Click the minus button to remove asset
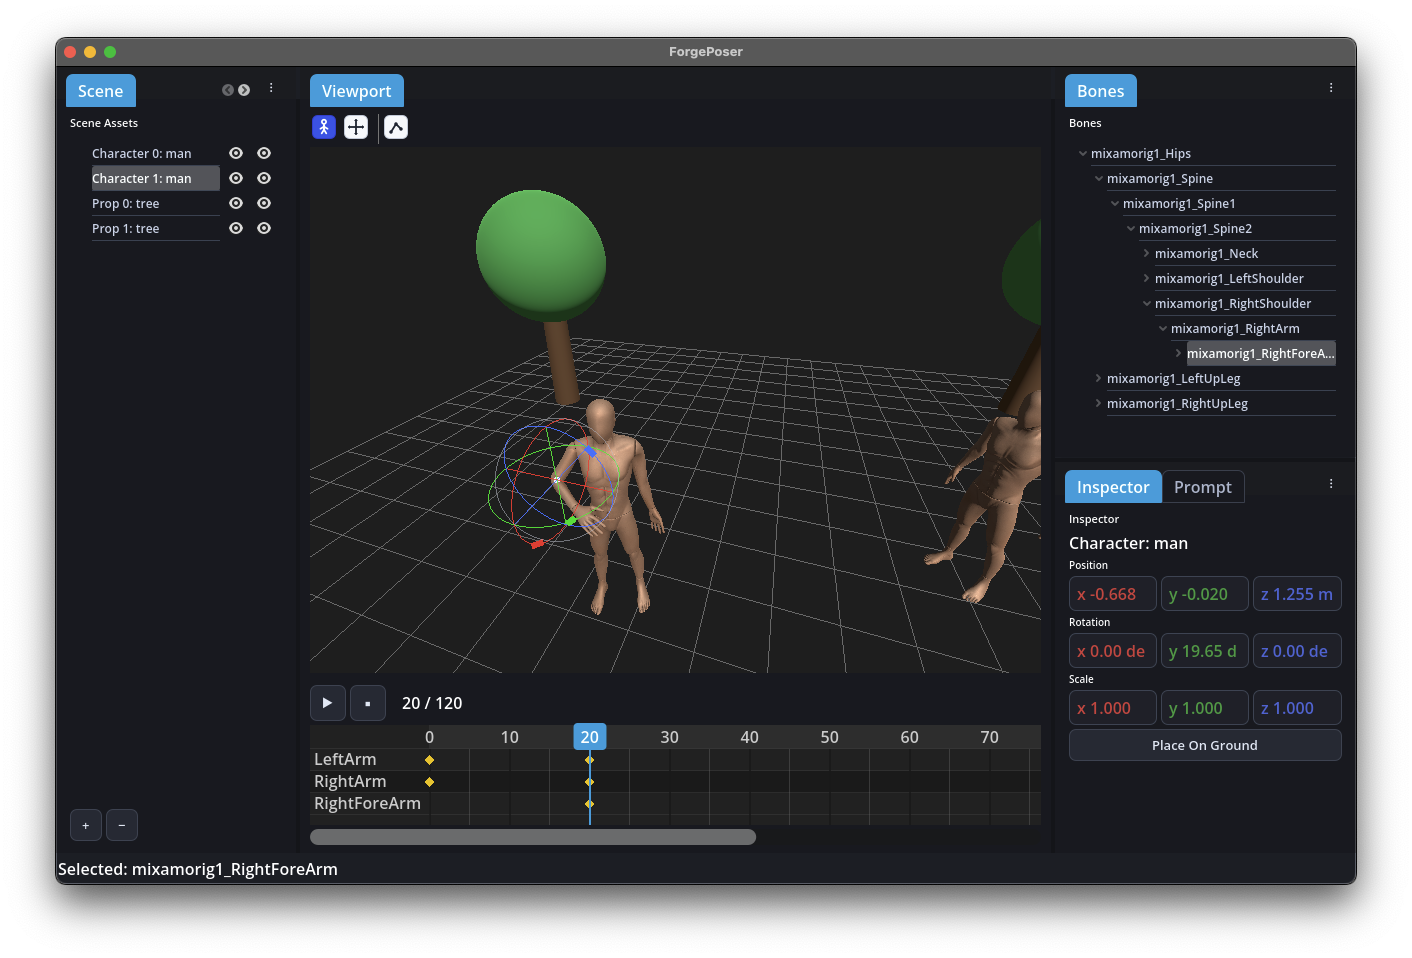Viewport: 1412px width, 958px height. point(122,825)
